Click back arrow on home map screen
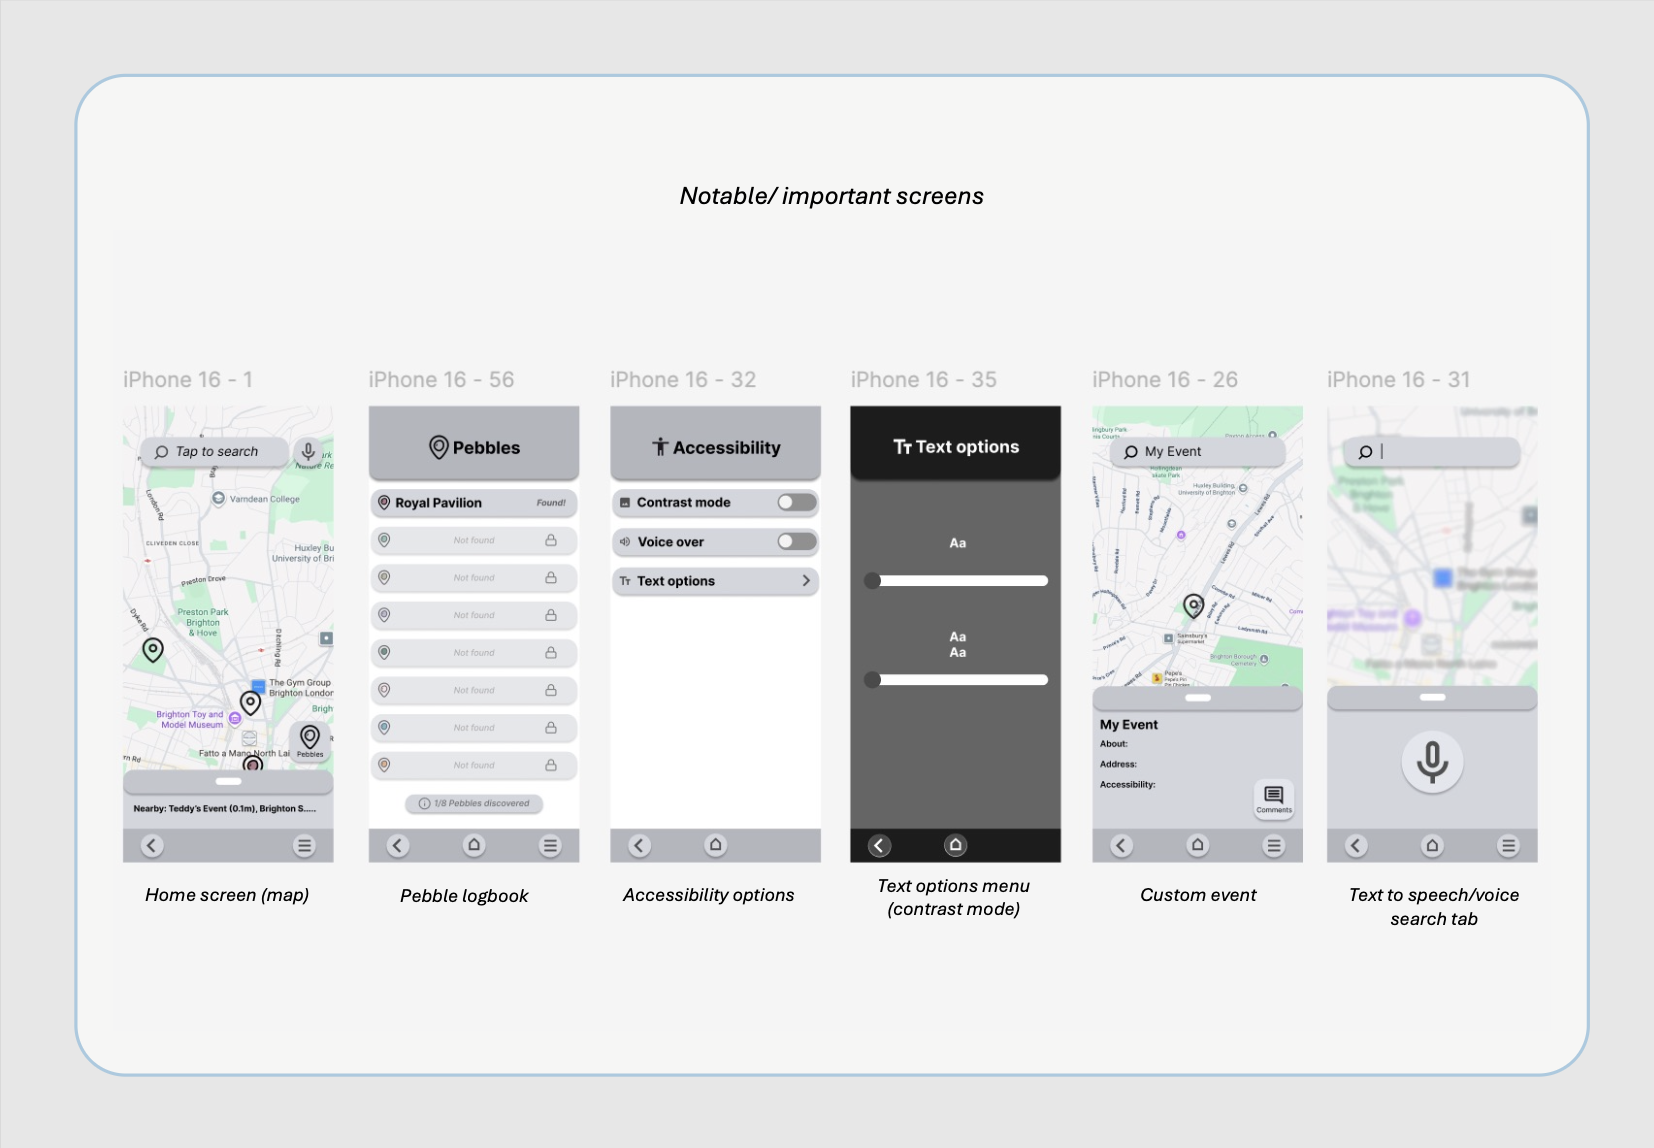The width and height of the screenshot is (1654, 1148). coord(152,846)
